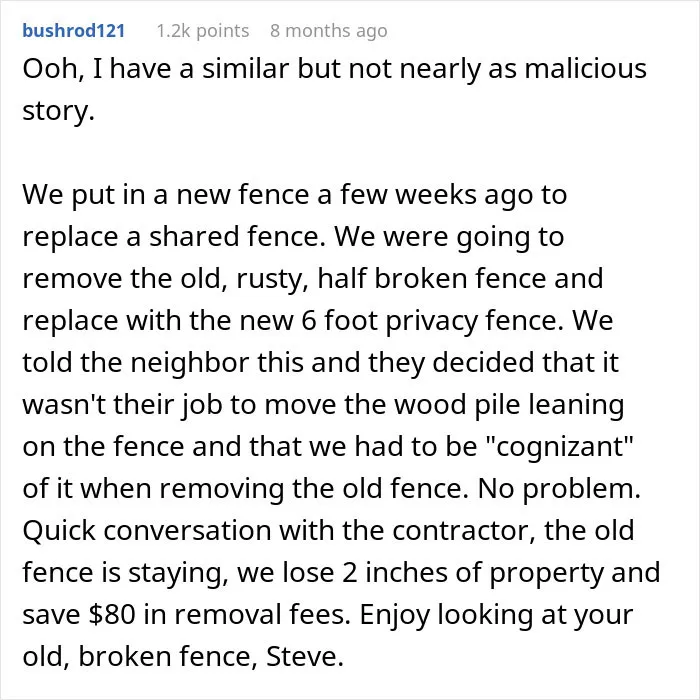Open the bushrod121 user profile link
The image size is (700, 700).
(x=74, y=31)
